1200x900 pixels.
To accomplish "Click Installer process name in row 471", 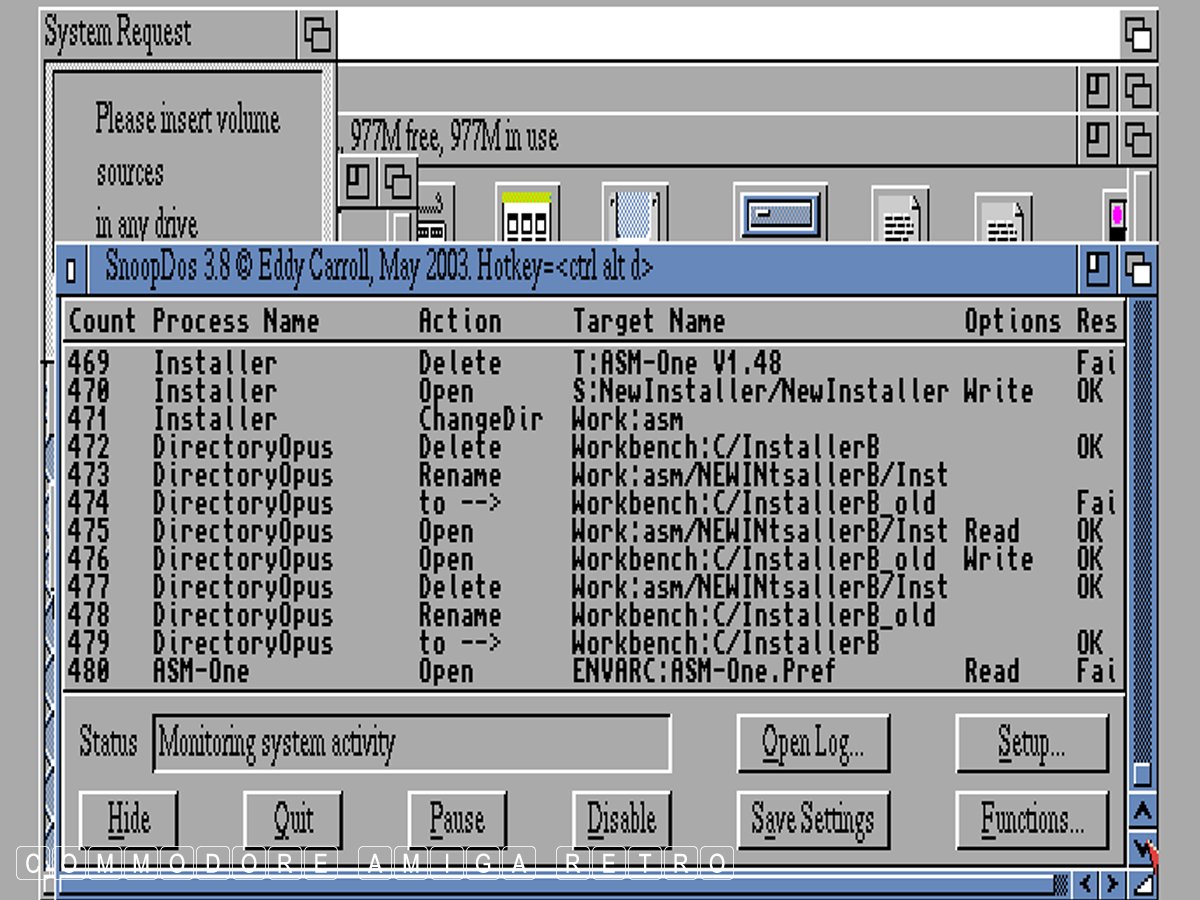I will pyautogui.click(x=215, y=419).
